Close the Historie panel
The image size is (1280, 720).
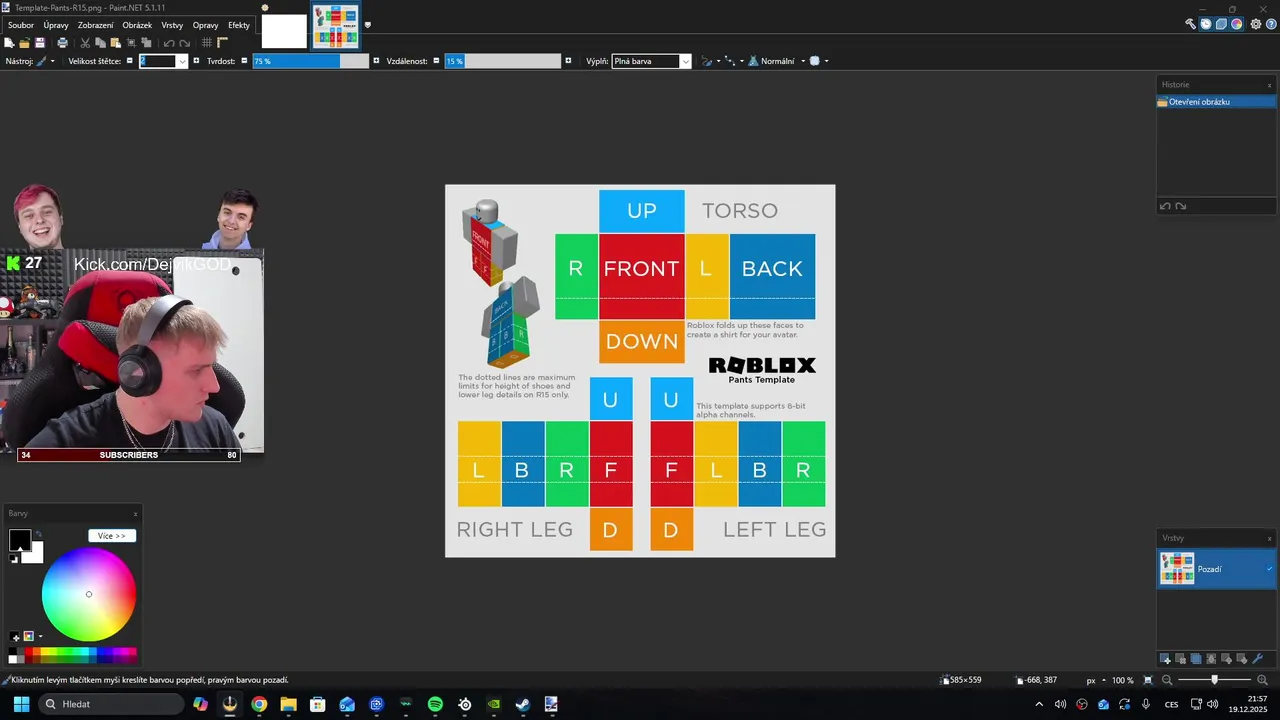click(x=1270, y=85)
